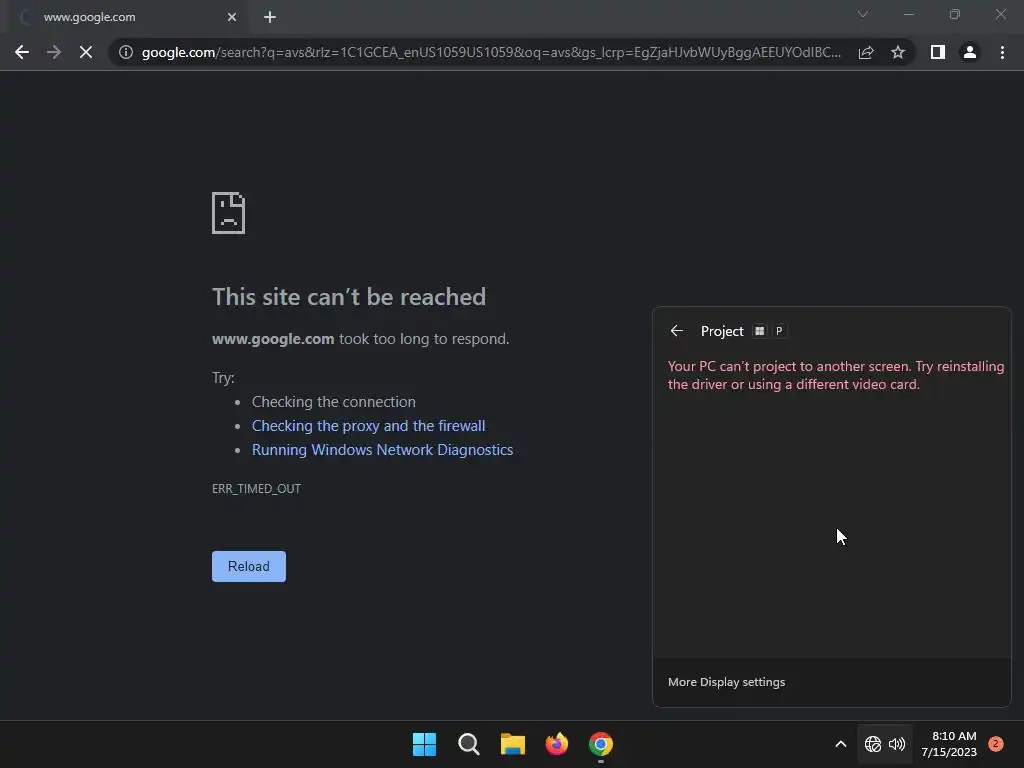Open Checking the proxy and the firewall

(x=368, y=426)
